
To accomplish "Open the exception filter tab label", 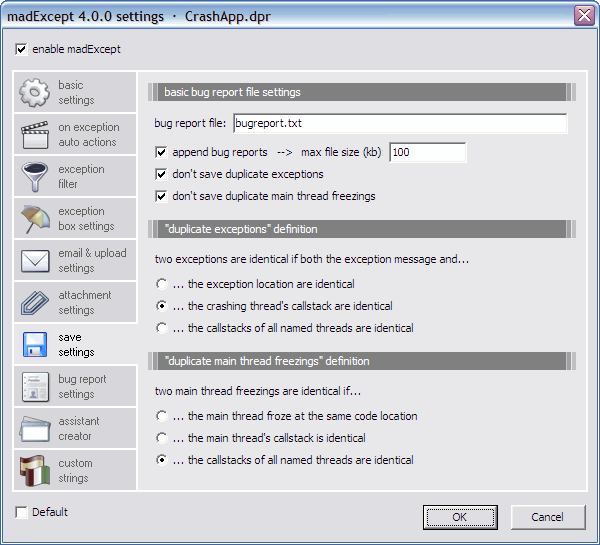I will [81, 176].
